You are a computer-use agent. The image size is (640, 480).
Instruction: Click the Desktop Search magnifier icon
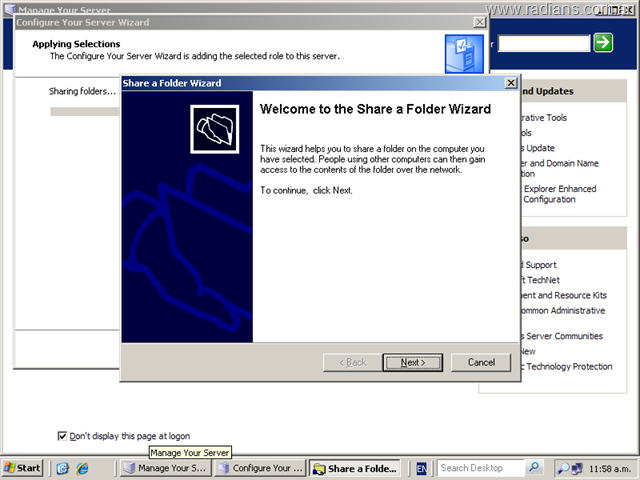(x=535, y=468)
